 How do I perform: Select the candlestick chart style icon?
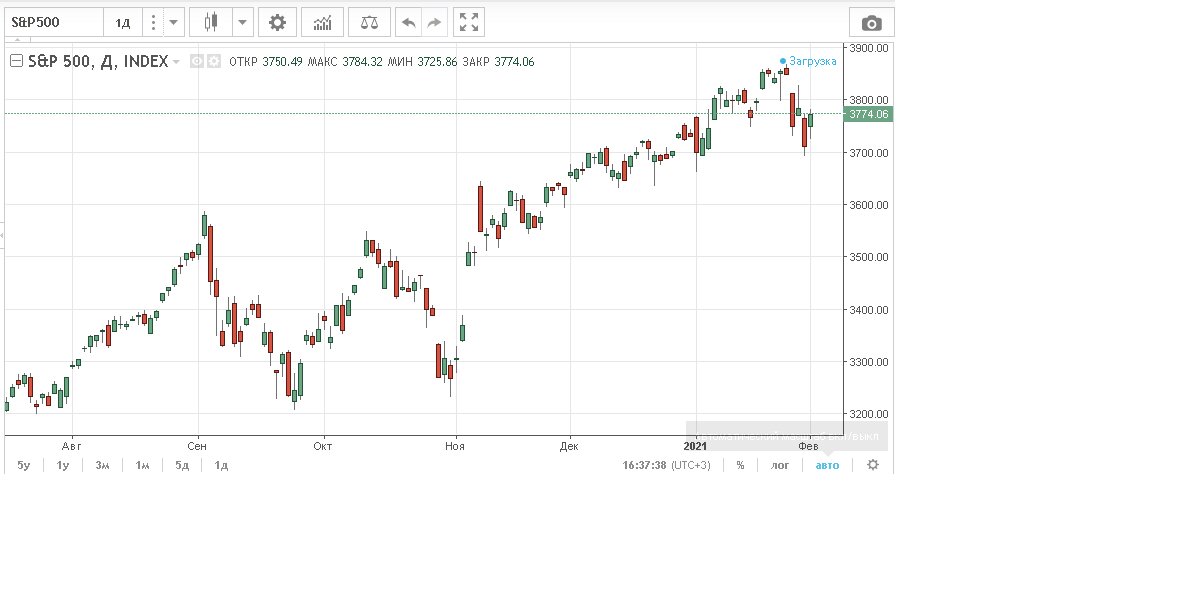pyautogui.click(x=211, y=23)
